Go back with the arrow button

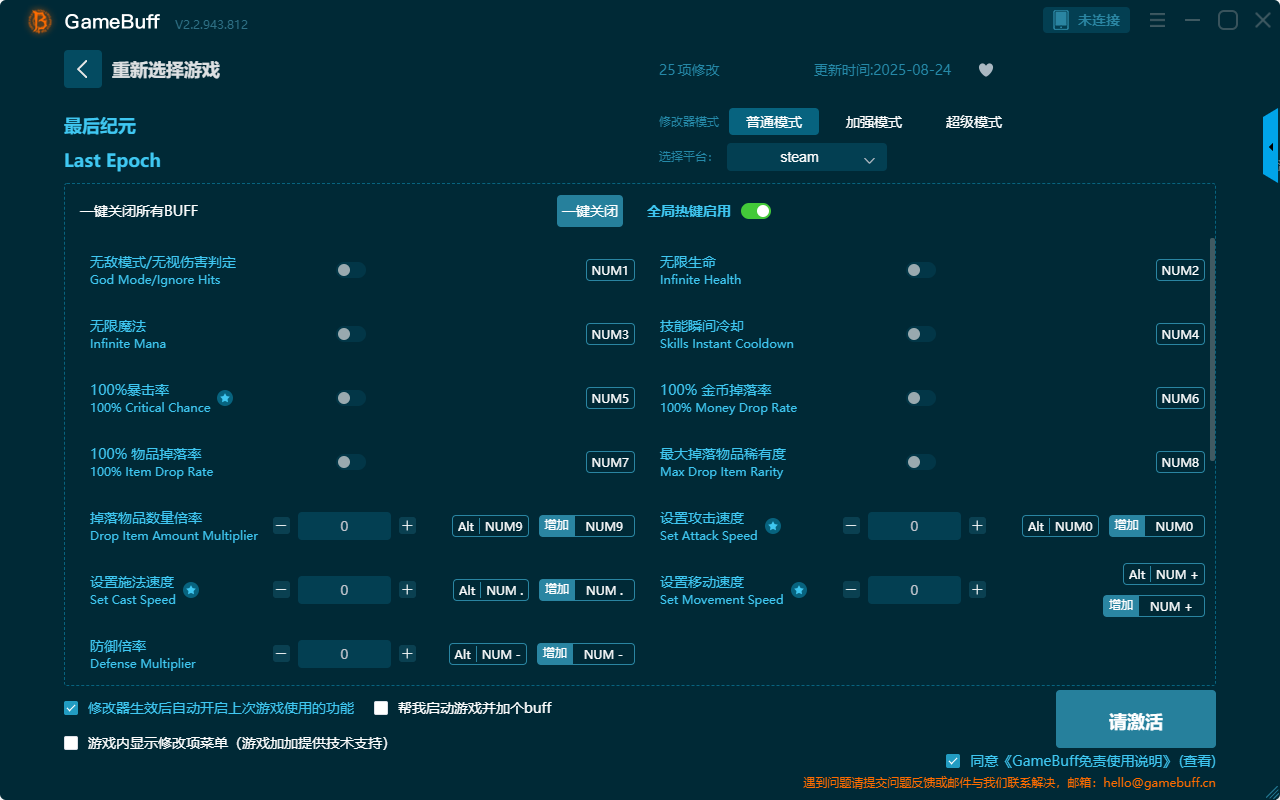(83, 69)
